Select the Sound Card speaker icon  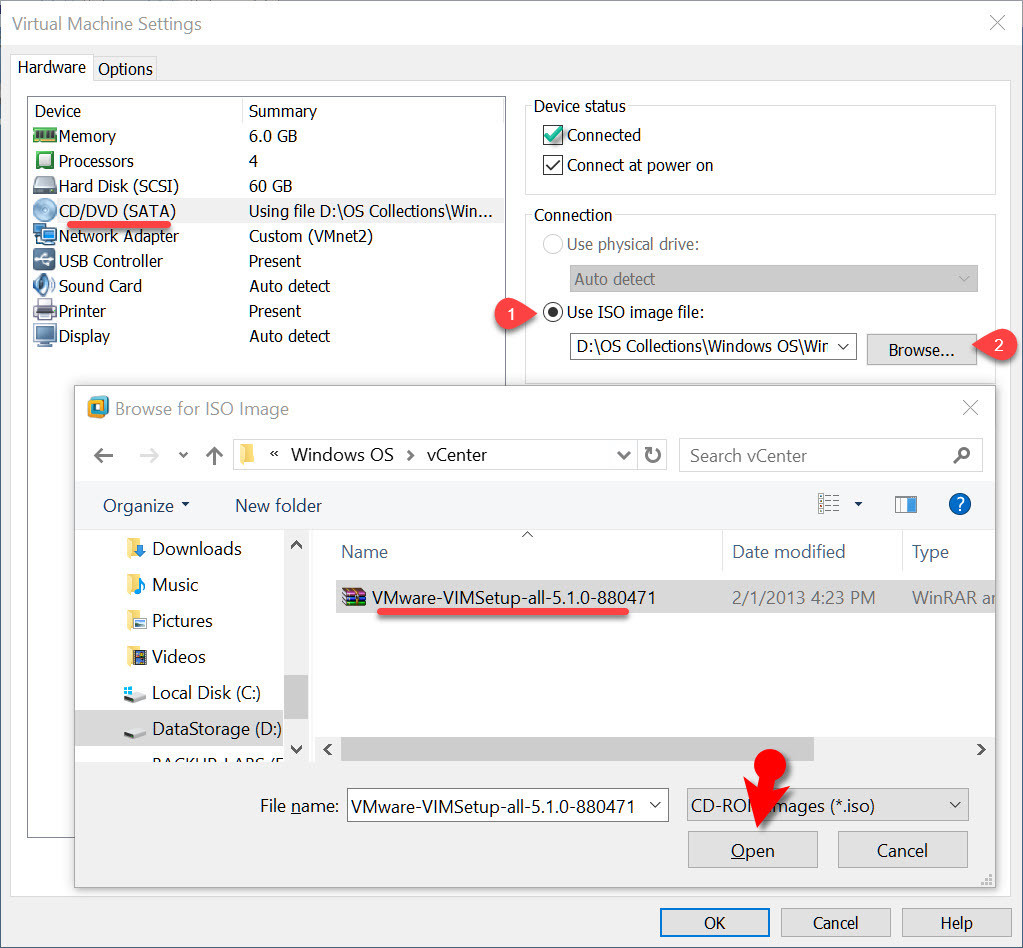(44, 285)
